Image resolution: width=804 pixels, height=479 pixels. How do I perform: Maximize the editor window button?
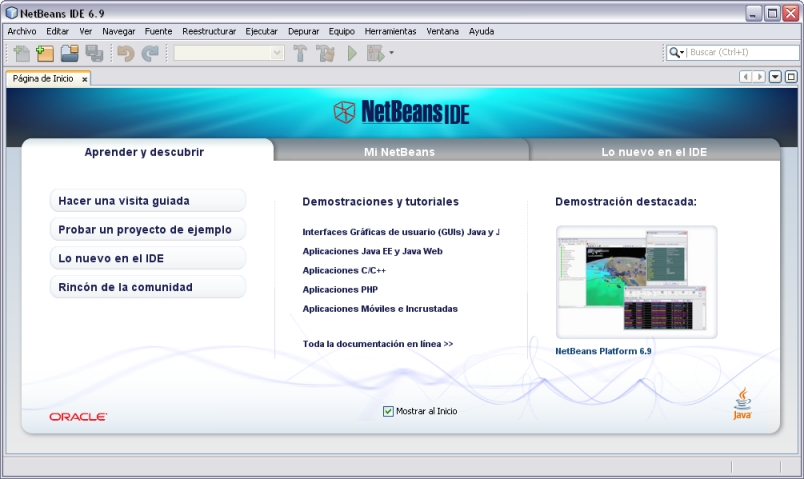coord(791,77)
